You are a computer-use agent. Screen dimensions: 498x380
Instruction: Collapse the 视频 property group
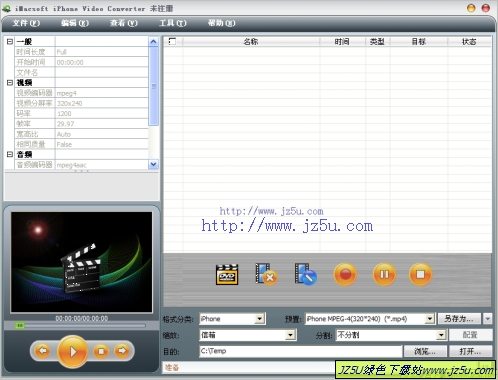click(x=10, y=82)
